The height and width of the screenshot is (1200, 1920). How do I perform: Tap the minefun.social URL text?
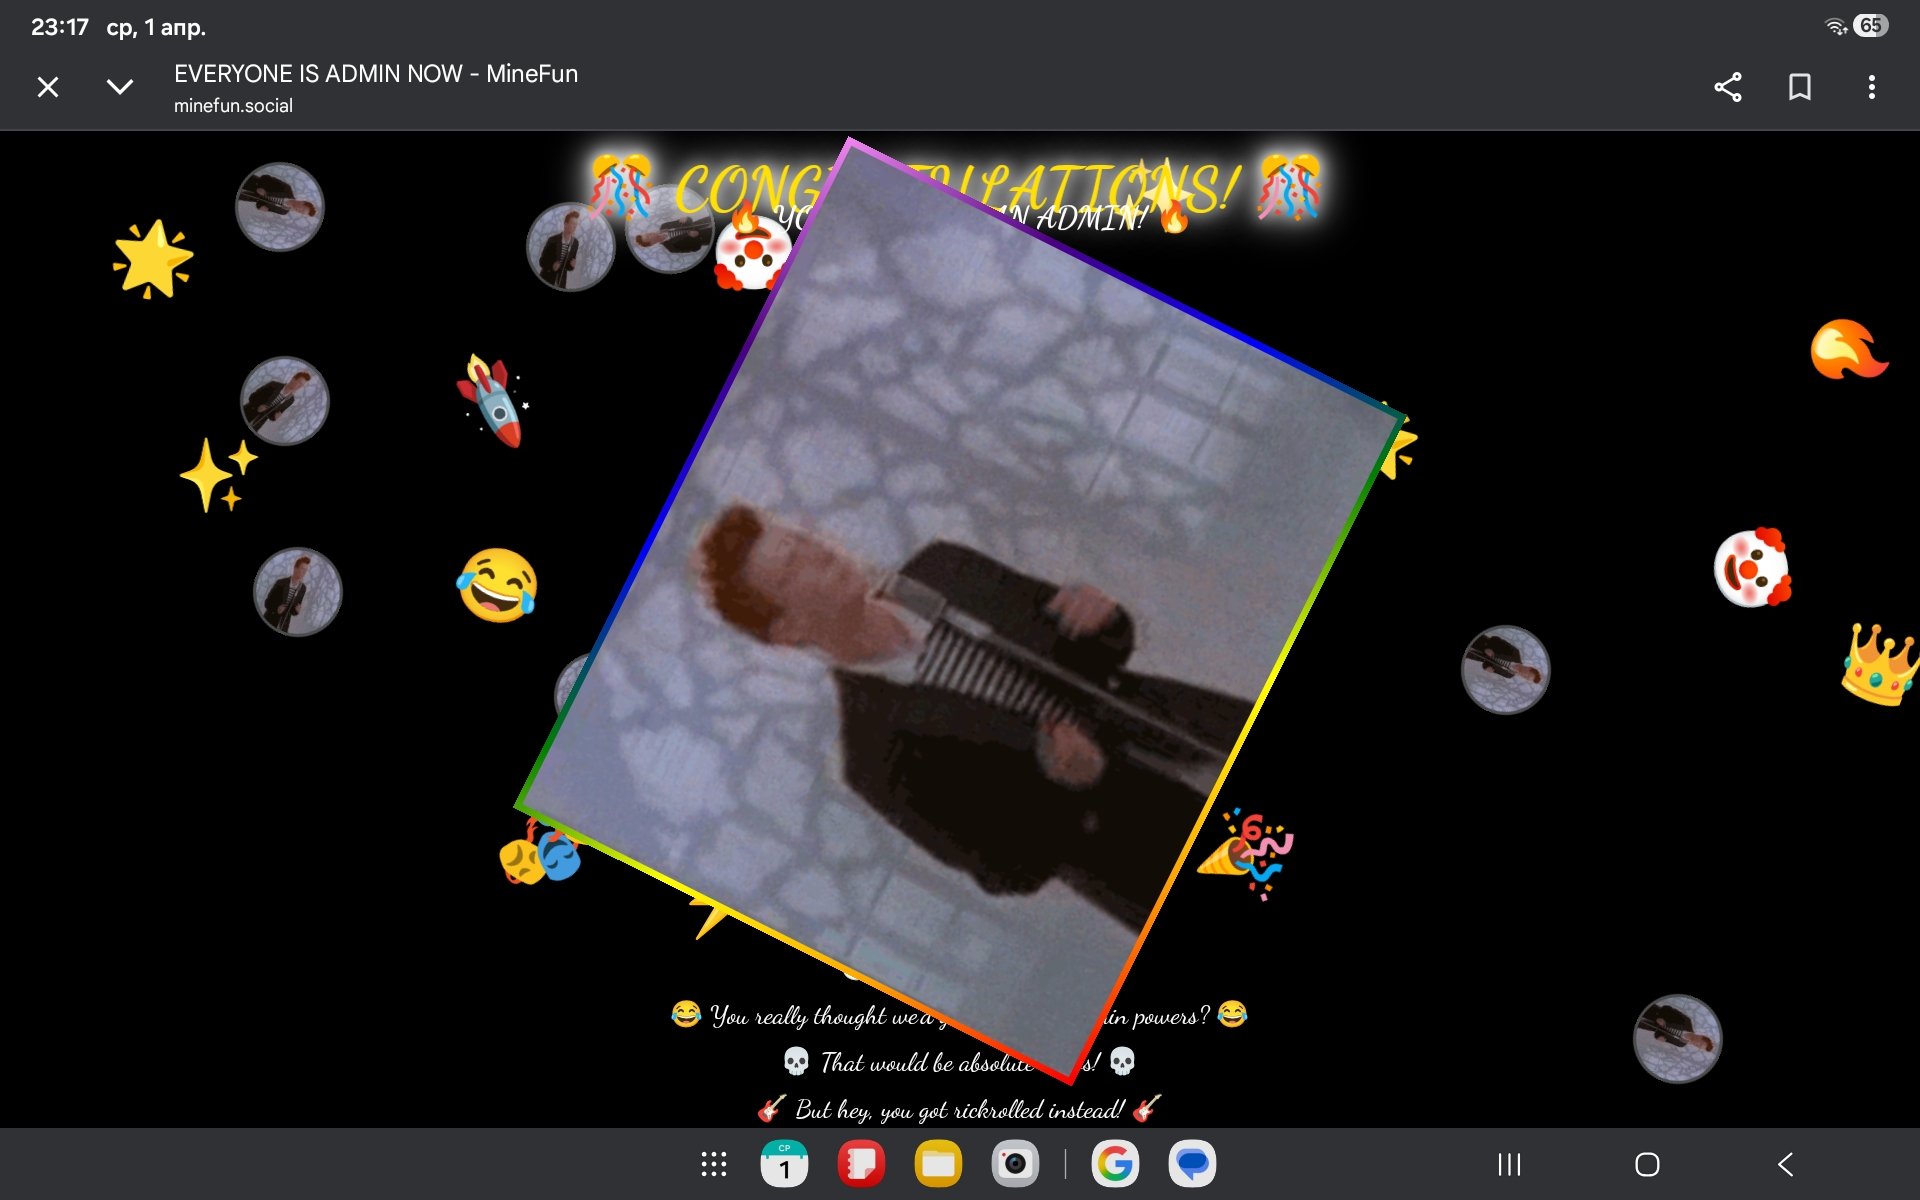pyautogui.click(x=233, y=105)
